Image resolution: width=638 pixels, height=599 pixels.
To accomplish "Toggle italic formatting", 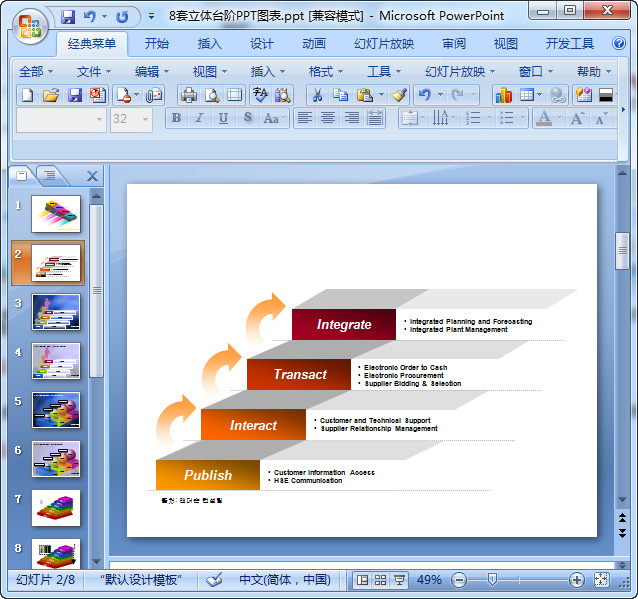I will (199, 118).
